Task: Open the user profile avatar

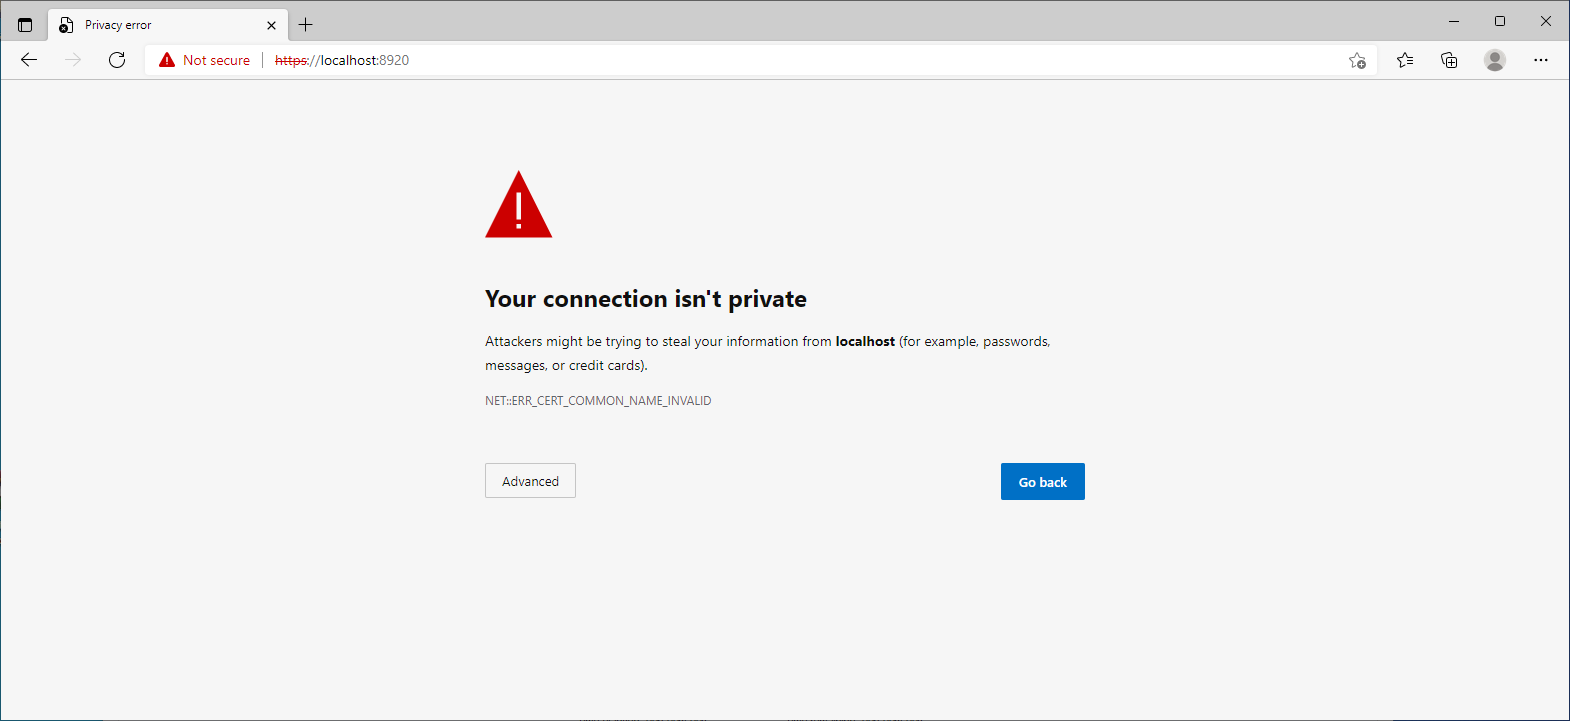Action: click(x=1495, y=60)
